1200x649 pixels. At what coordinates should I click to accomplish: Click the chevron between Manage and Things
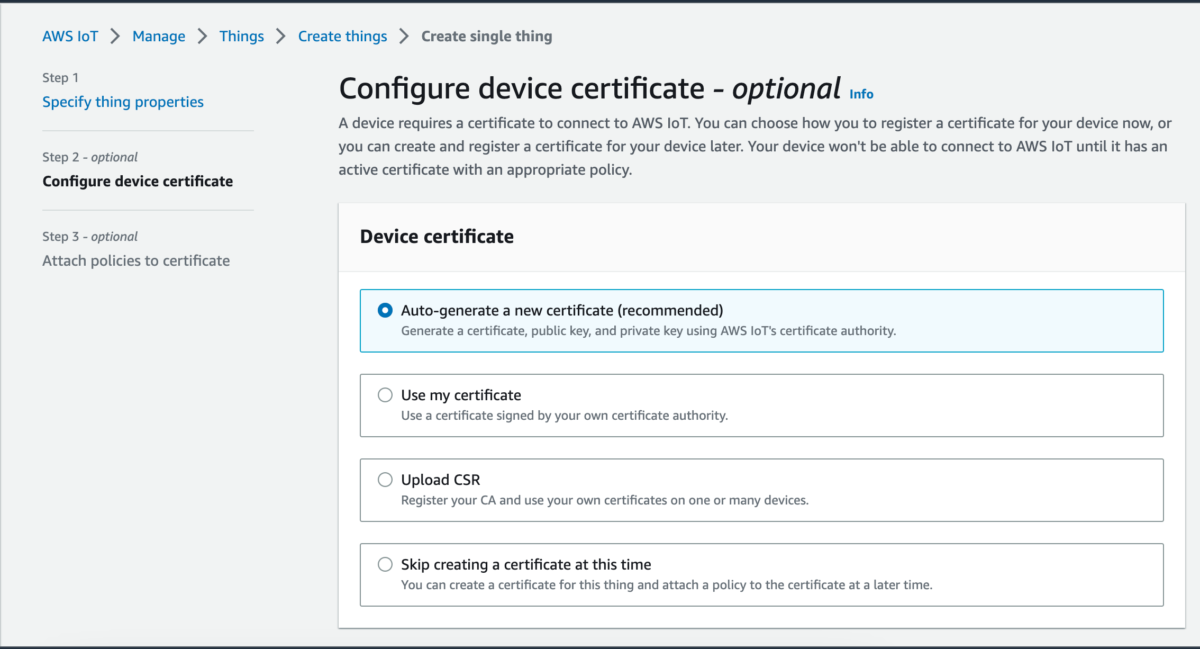(x=202, y=36)
